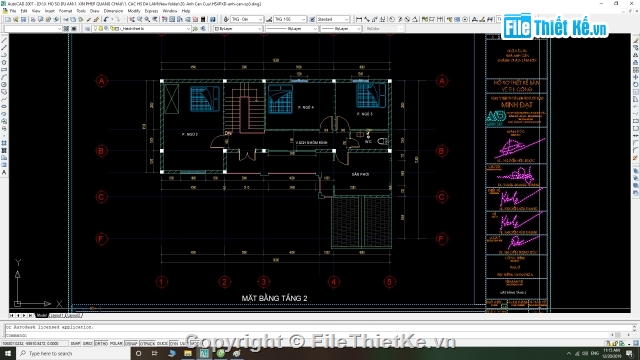Select the Angular dimension tool

[x=415, y=19]
